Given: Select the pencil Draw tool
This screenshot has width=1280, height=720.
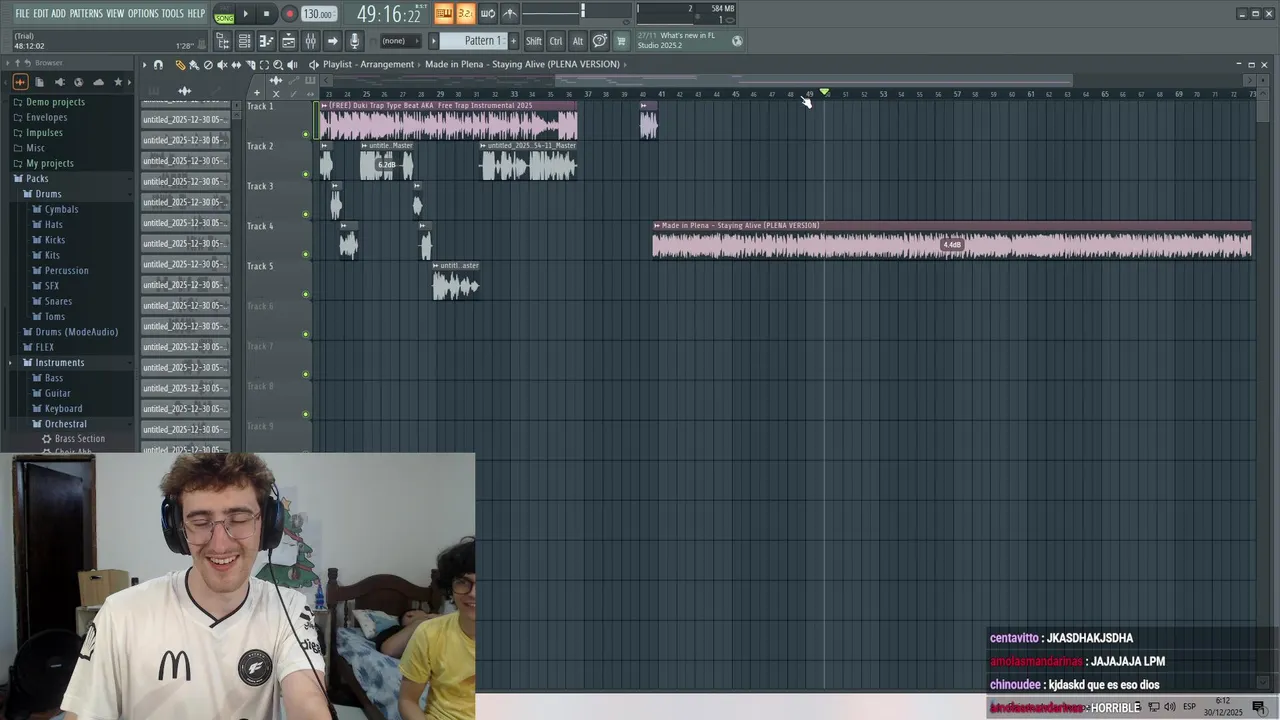Looking at the screenshot, I should point(180,65).
